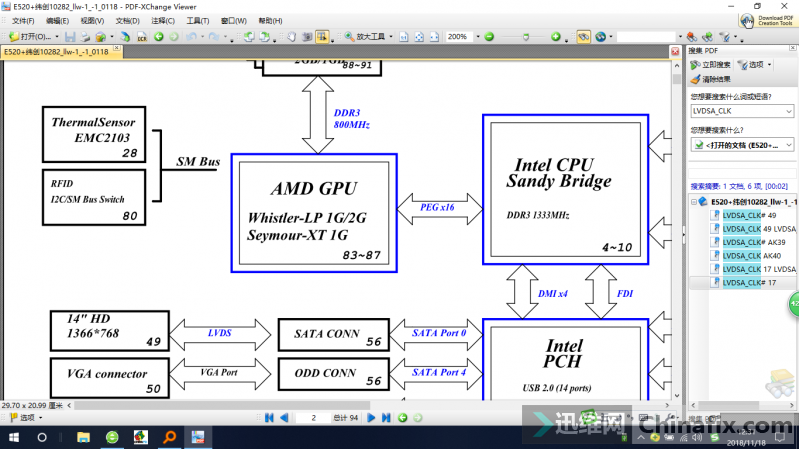The width and height of the screenshot is (799, 449).
Task: Click the green plus zoom in button
Action: point(555,37)
